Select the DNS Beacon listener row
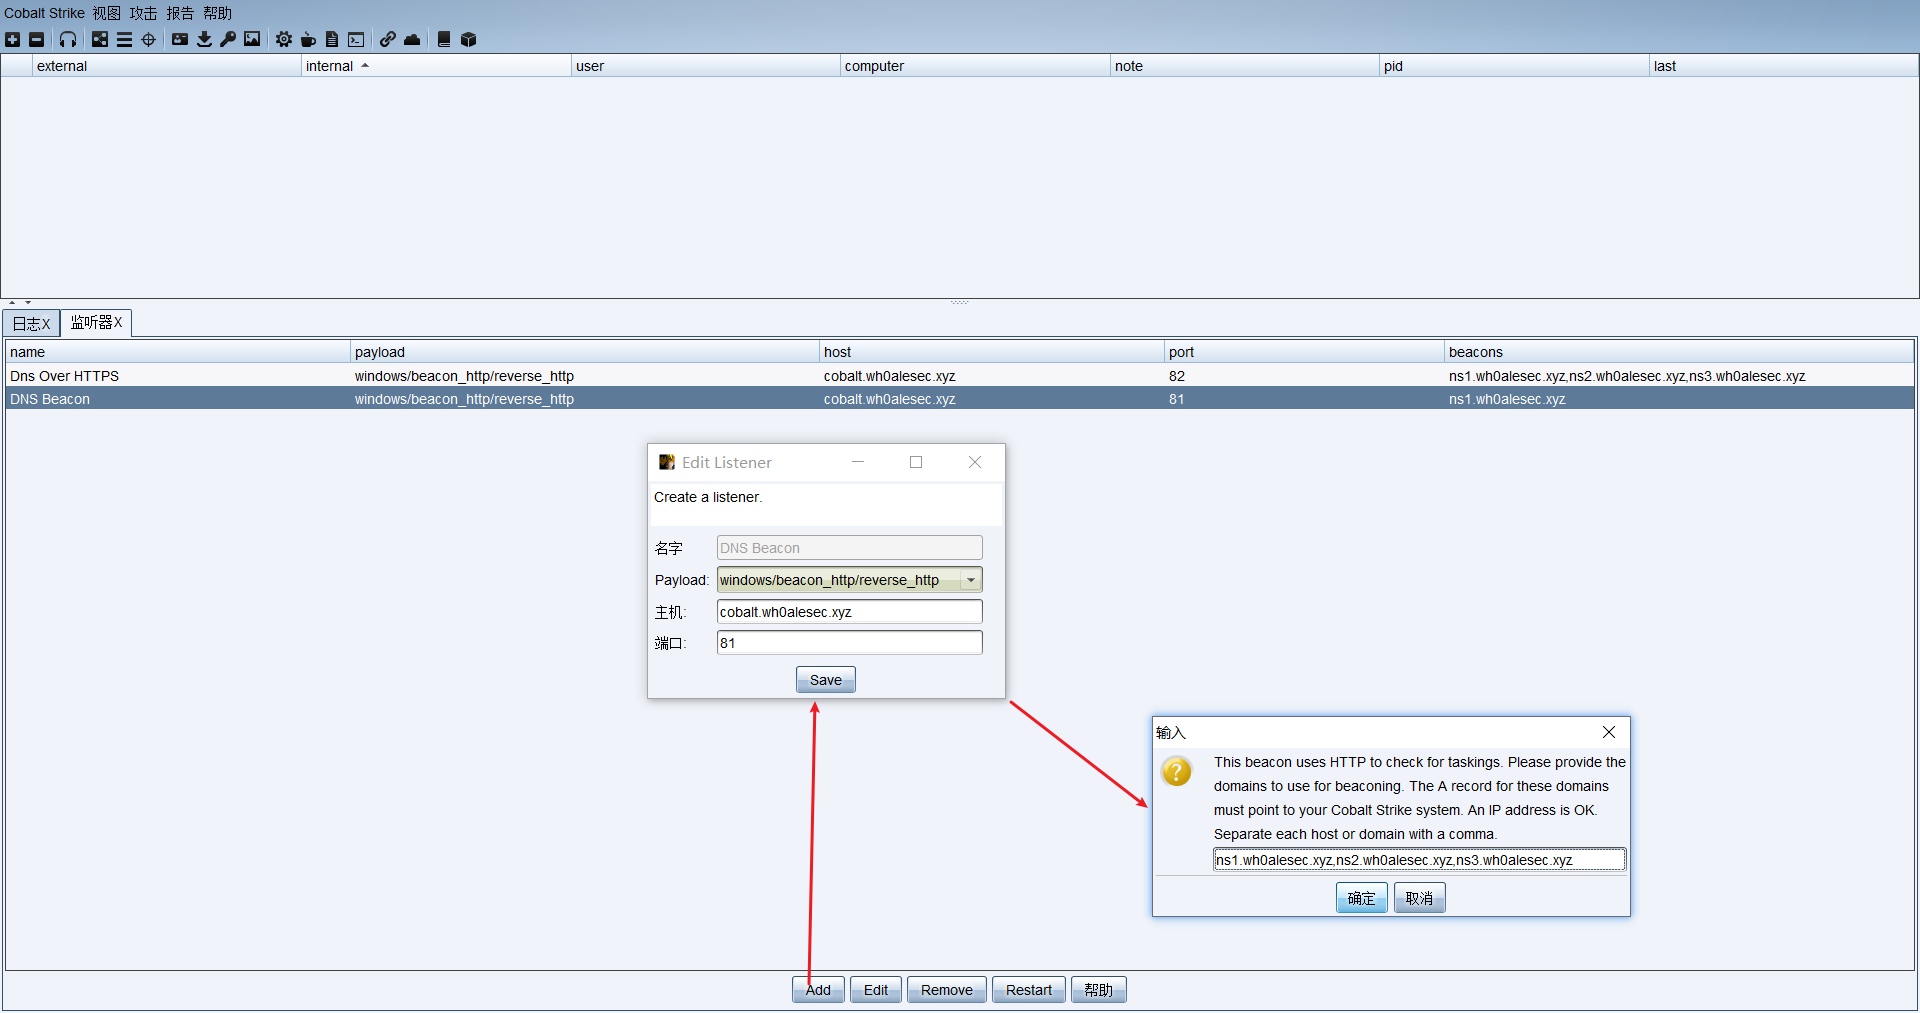 coord(960,399)
